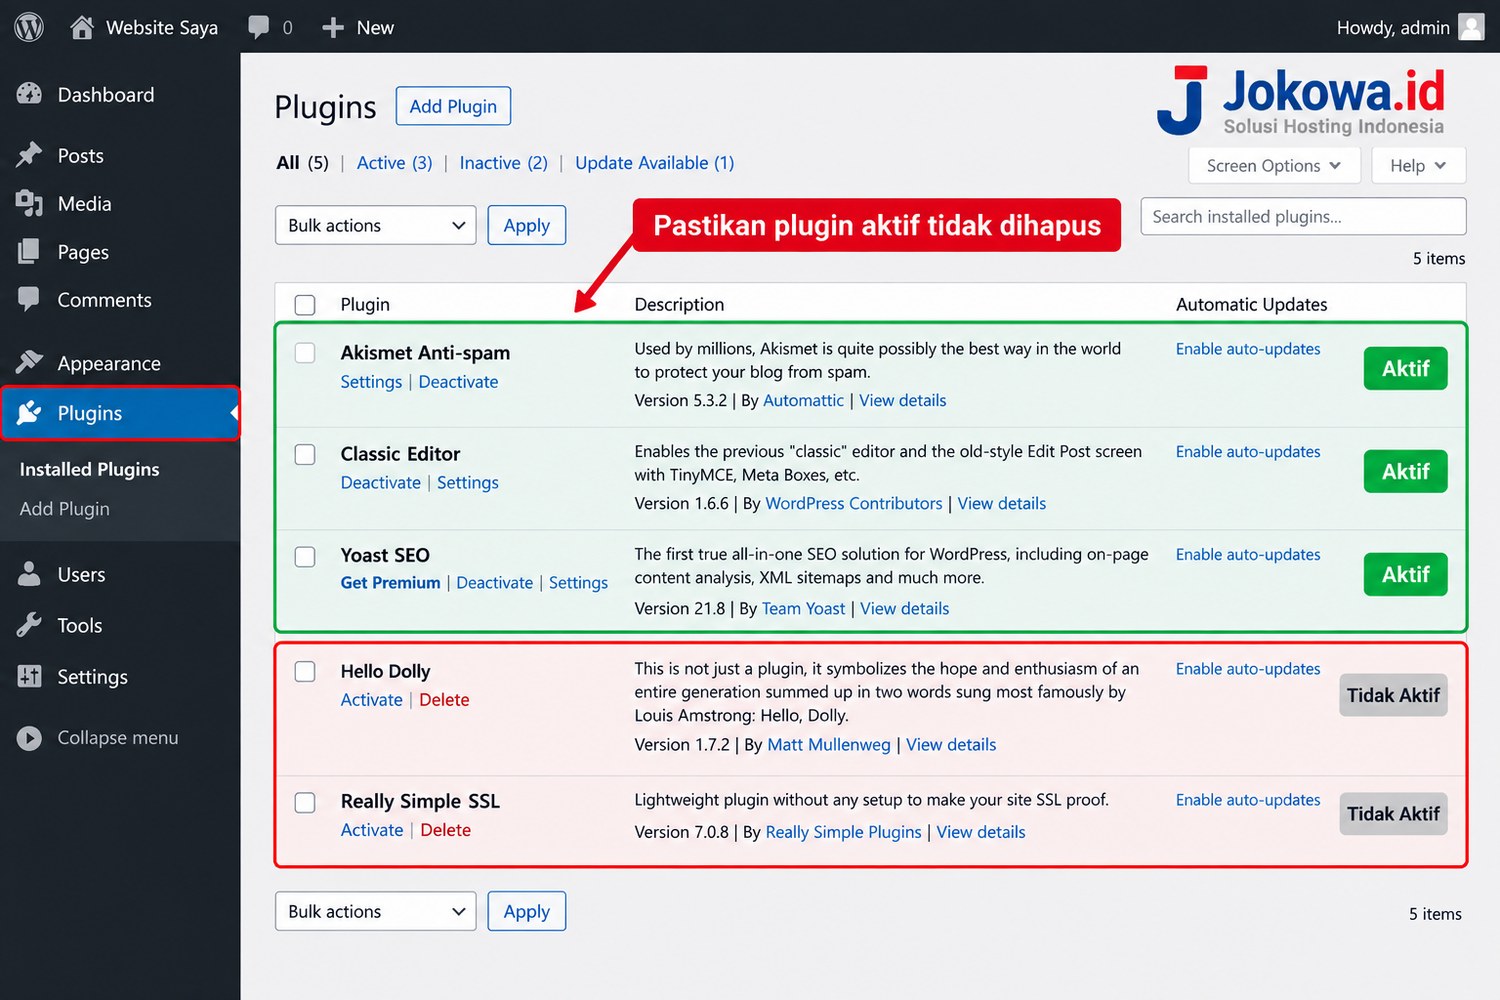Click the plus icon beside New
This screenshot has height=1000, width=1500.
[333, 28]
